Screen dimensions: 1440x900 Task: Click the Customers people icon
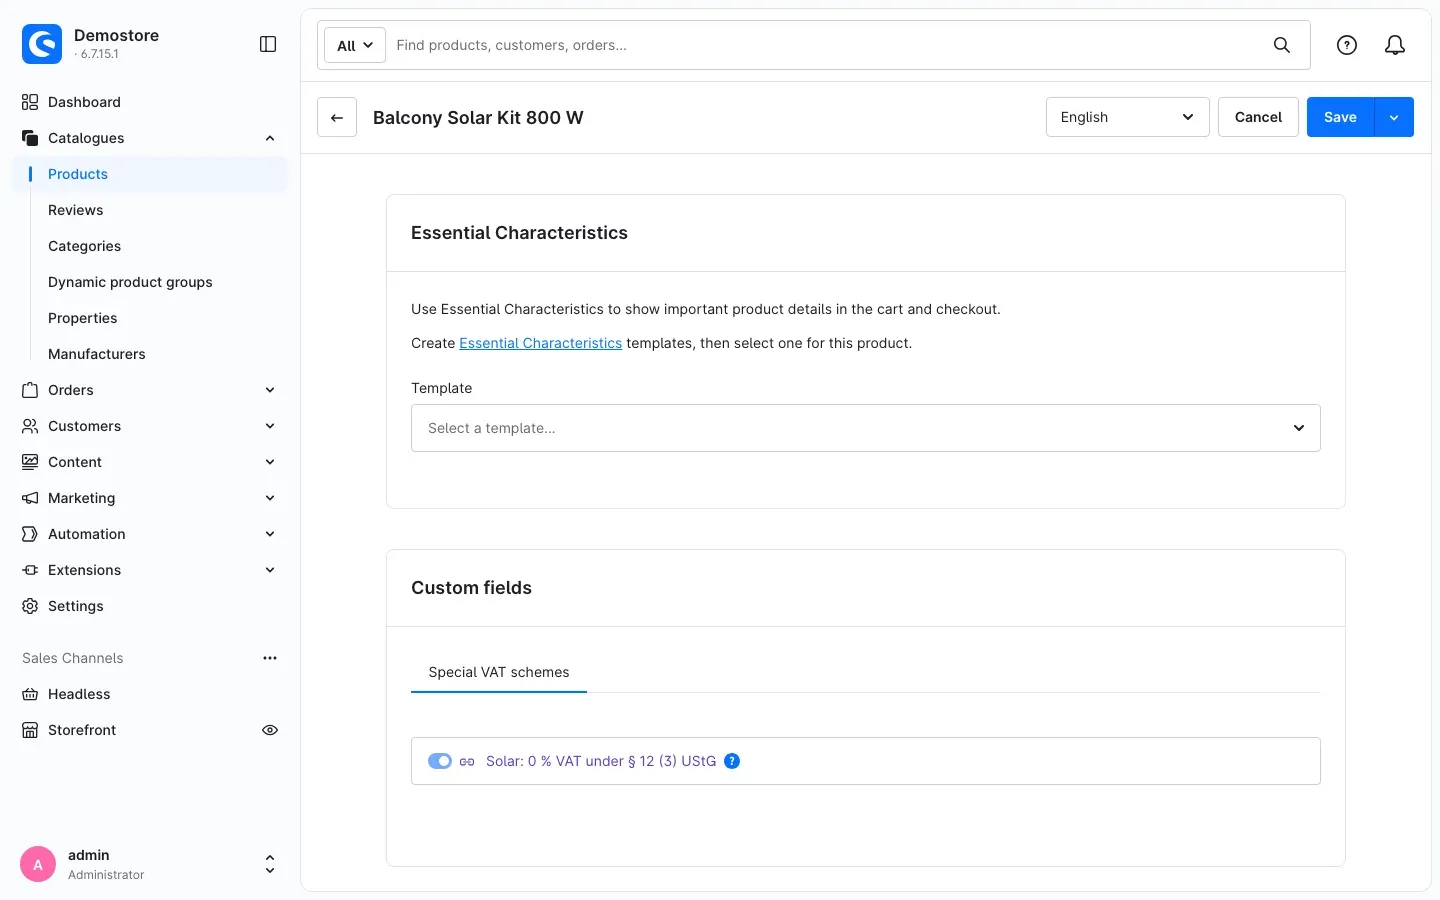[30, 426]
